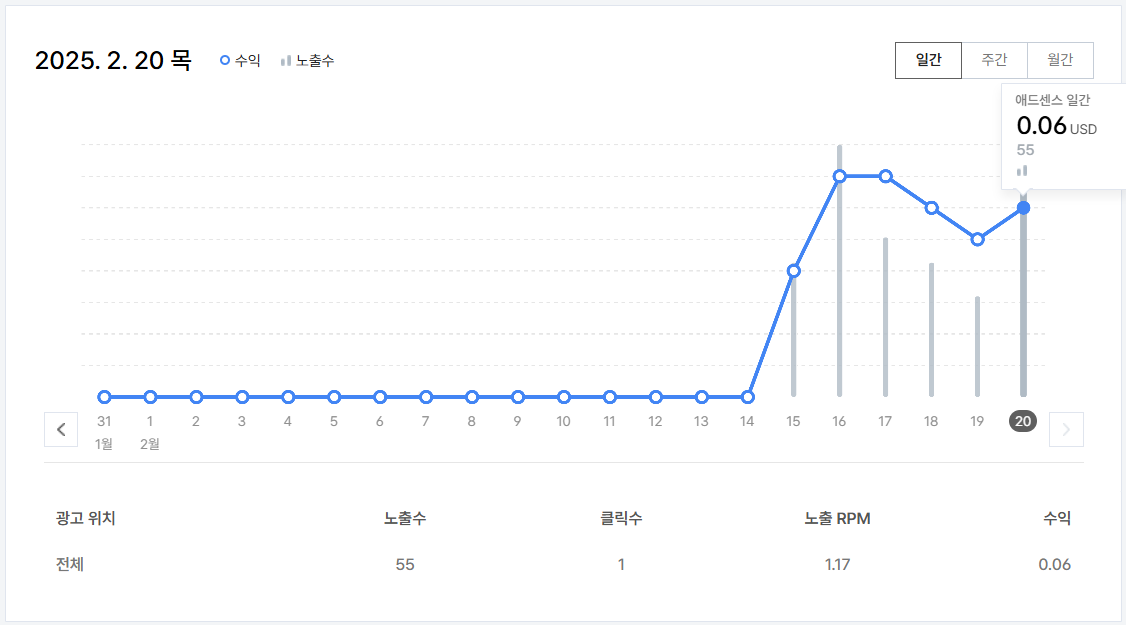Select the 일간 daily tab
This screenshot has width=1126, height=625.
click(x=928, y=60)
